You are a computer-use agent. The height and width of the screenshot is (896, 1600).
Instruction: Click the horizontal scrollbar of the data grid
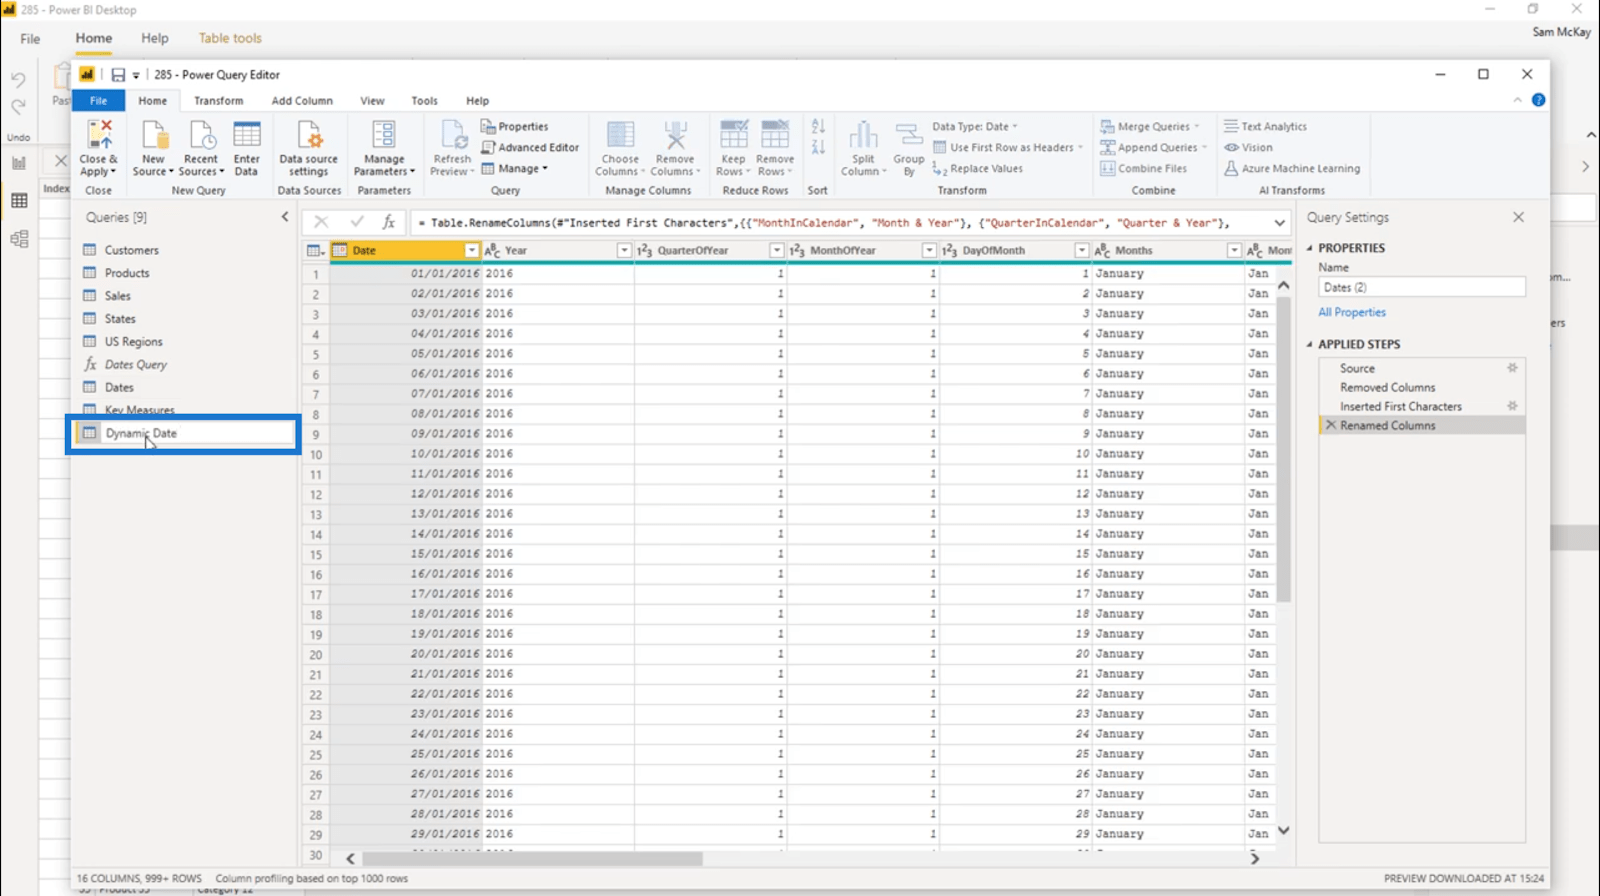(532, 859)
